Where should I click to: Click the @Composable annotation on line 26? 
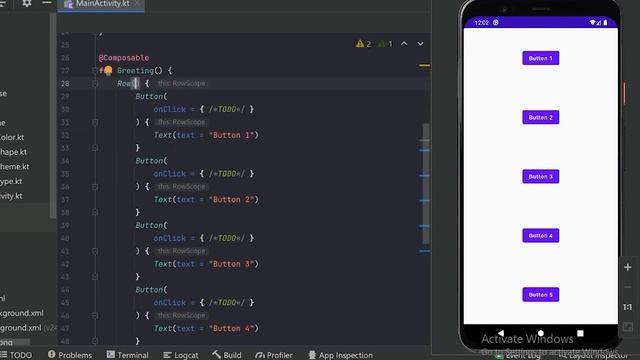pyautogui.click(x=124, y=58)
